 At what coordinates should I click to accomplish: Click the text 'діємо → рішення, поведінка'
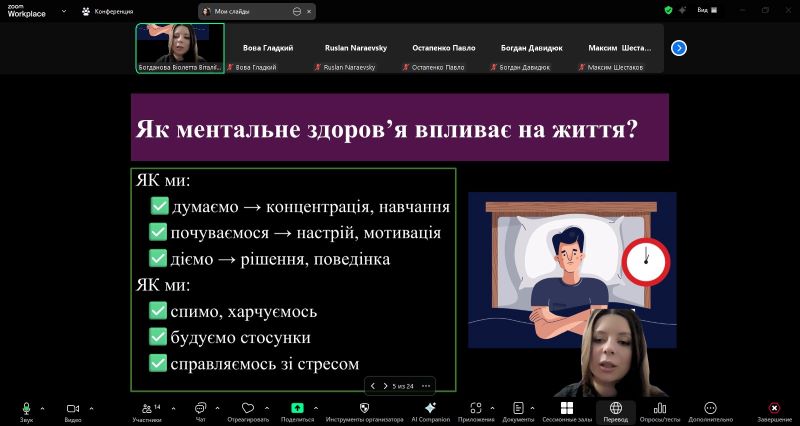(280, 259)
